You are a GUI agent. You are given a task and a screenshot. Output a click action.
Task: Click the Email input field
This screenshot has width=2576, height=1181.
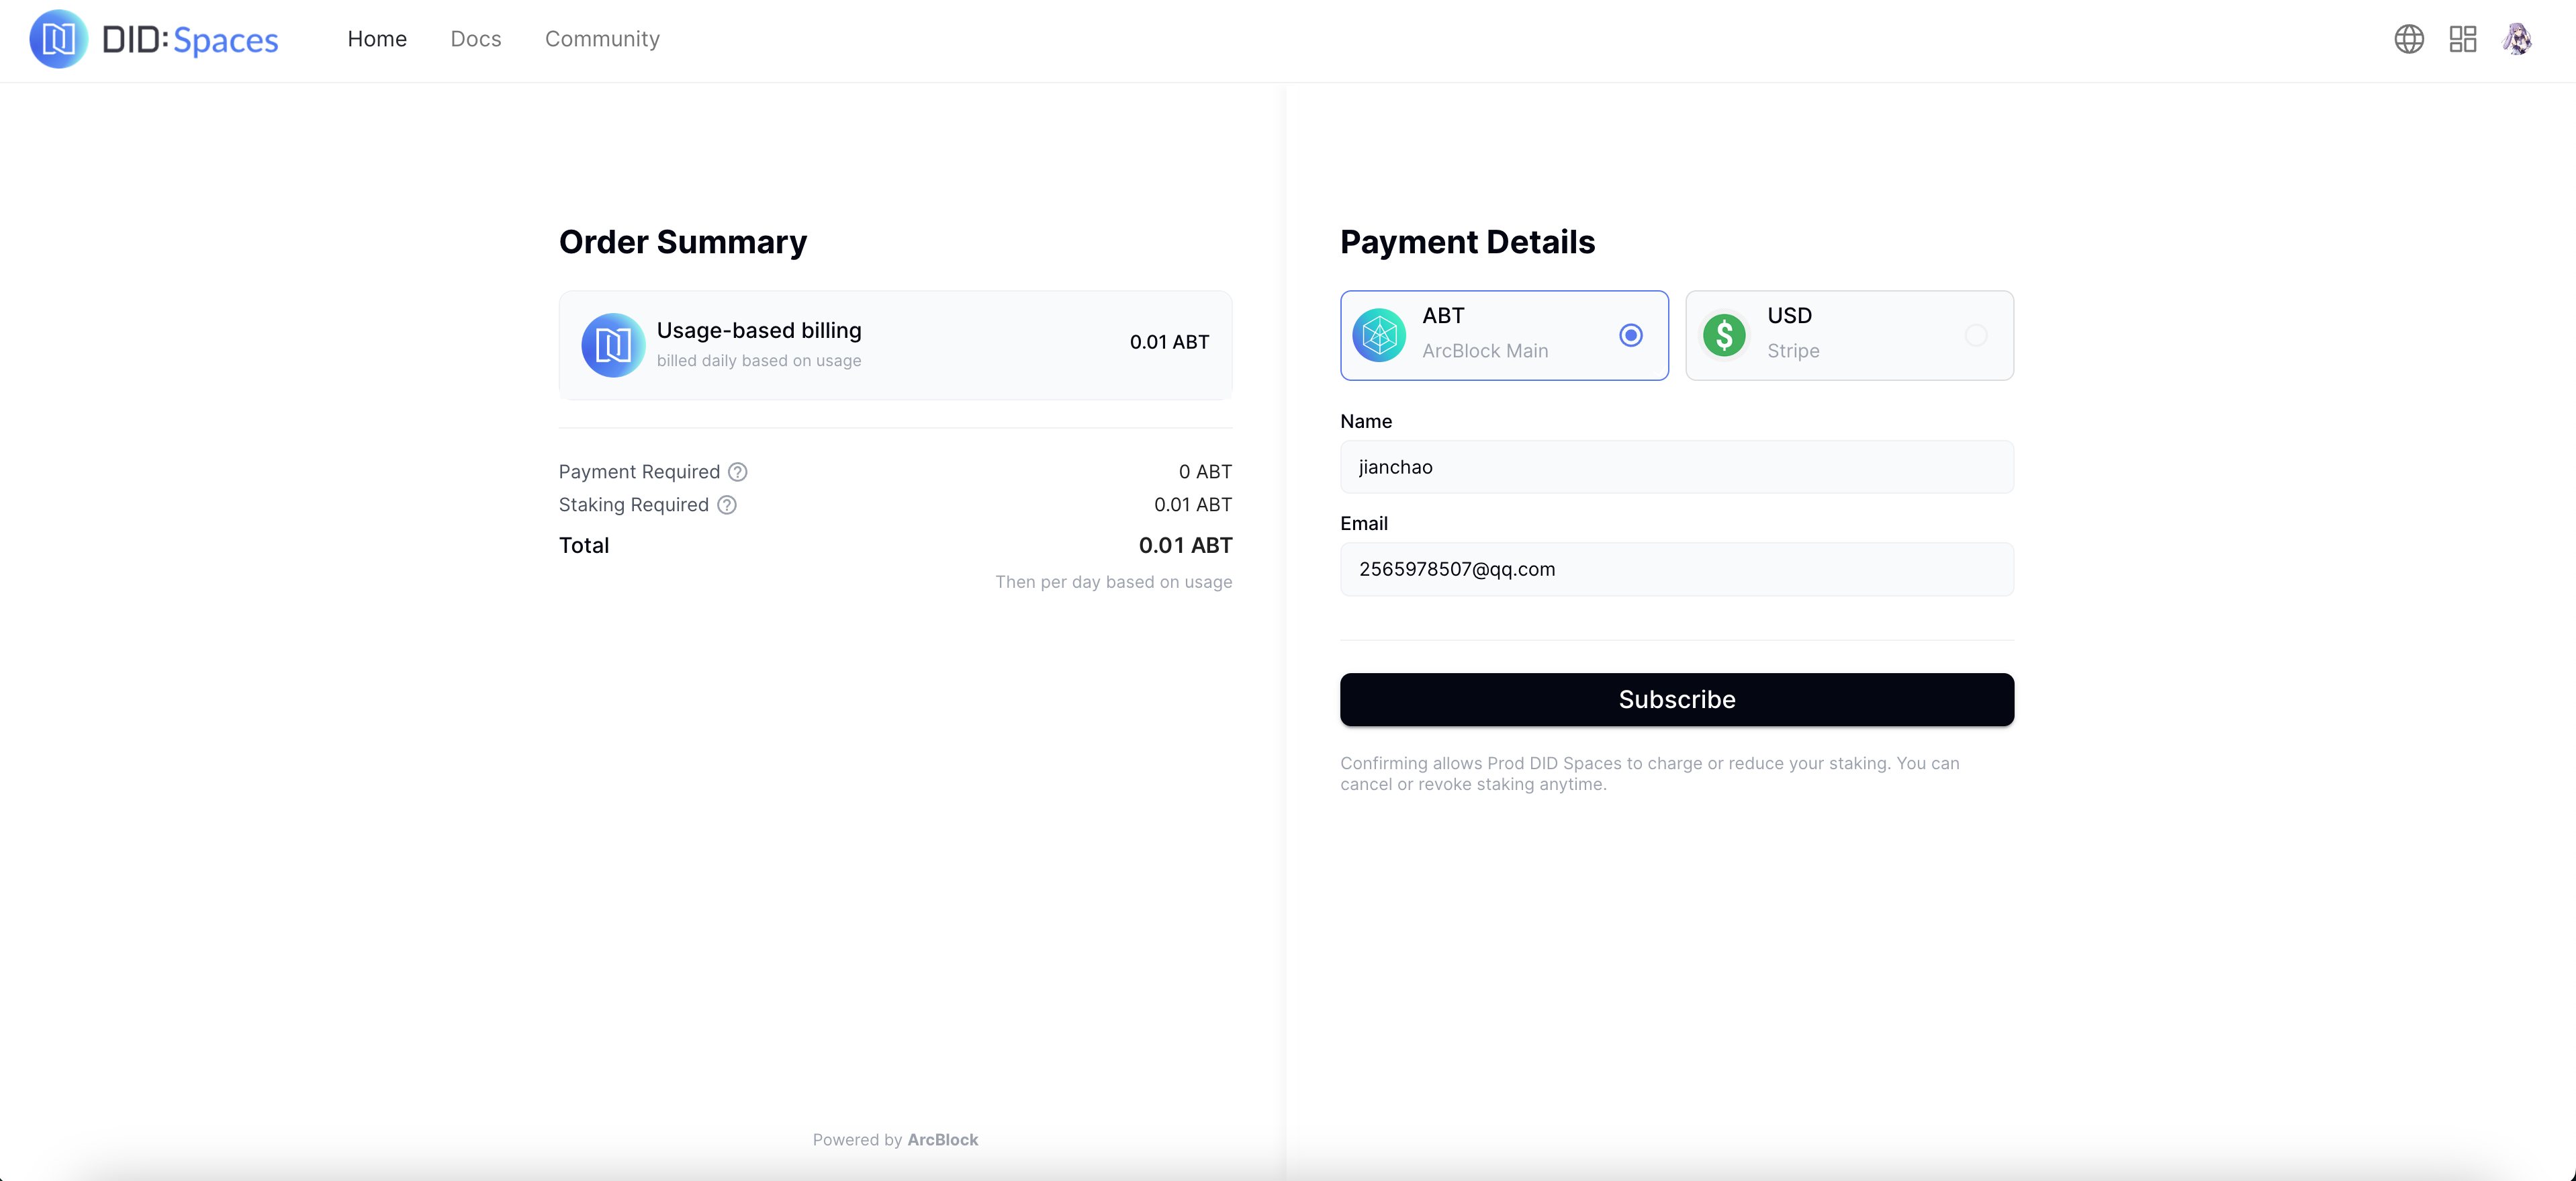click(x=1676, y=569)
